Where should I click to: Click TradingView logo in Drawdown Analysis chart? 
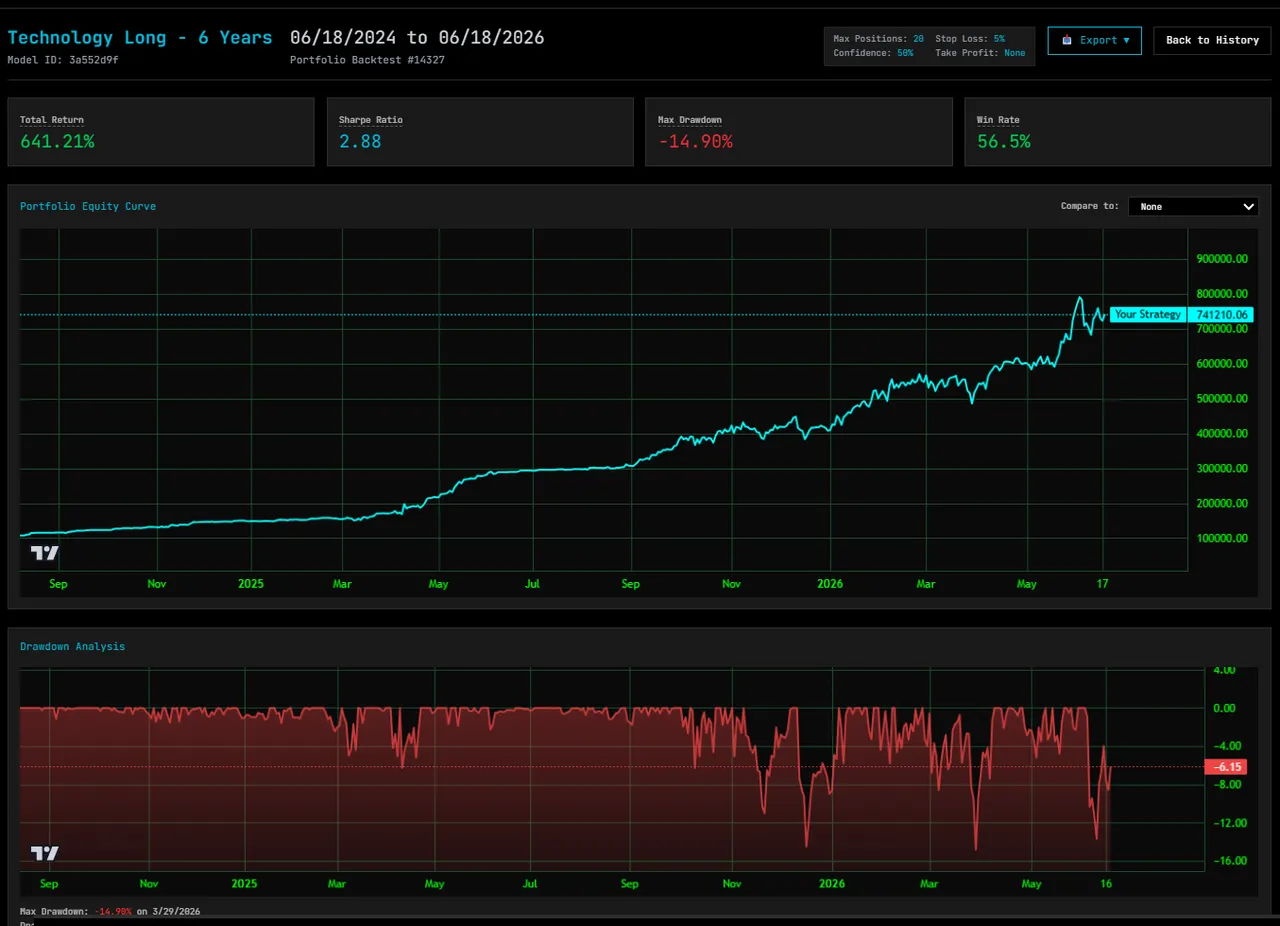click(44, 853)
